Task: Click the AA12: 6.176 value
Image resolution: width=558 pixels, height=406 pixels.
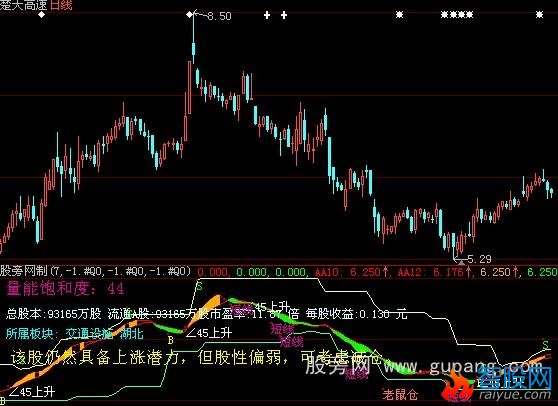Action: 435,272
